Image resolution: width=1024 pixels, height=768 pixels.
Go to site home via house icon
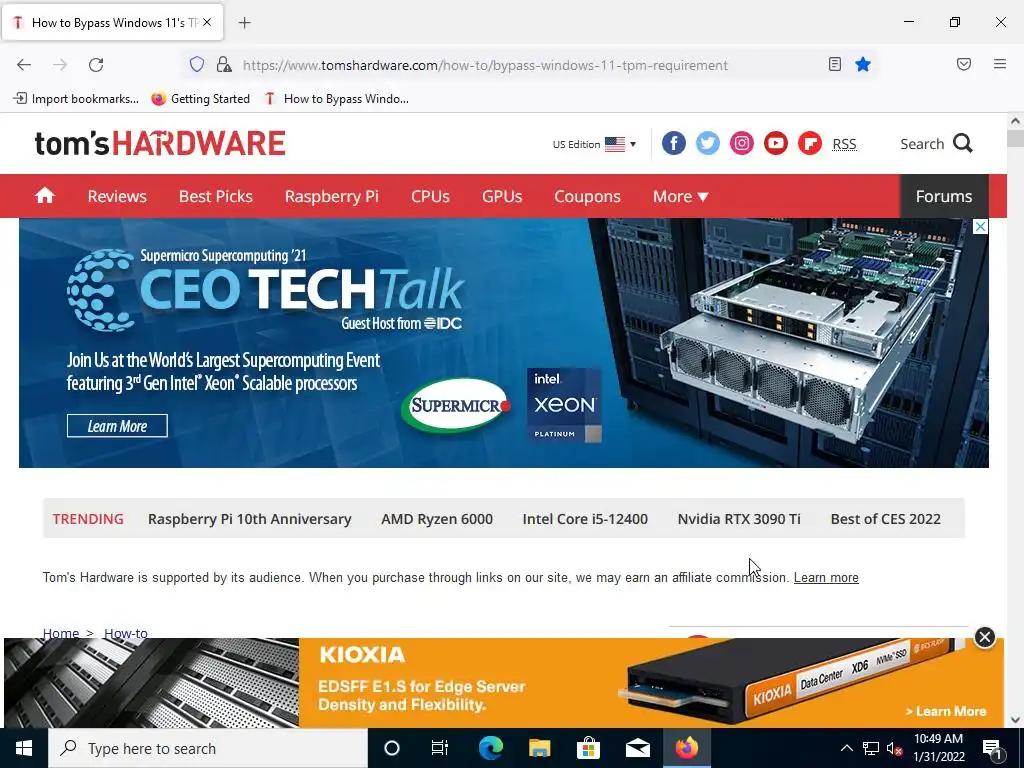44,195
